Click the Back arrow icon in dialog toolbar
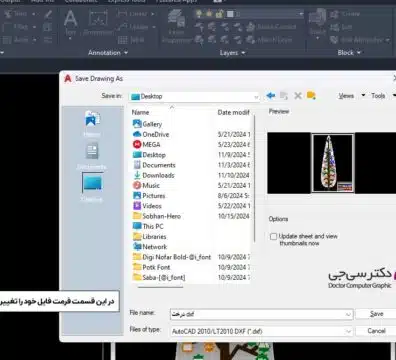Screen dimensions: 396x360 [x=271, y=96]
